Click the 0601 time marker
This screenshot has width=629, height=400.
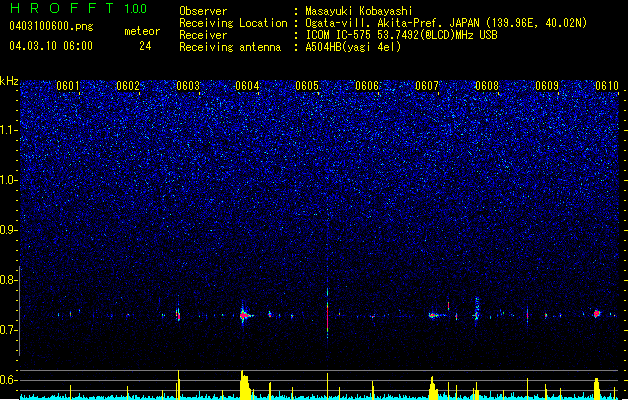[x=68, y=85]
